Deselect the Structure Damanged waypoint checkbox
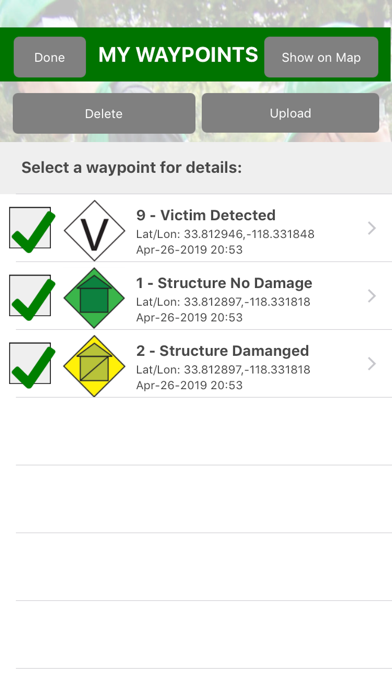Image resolution: width=392 pixels, height=696 pixels. click(30, 364)
